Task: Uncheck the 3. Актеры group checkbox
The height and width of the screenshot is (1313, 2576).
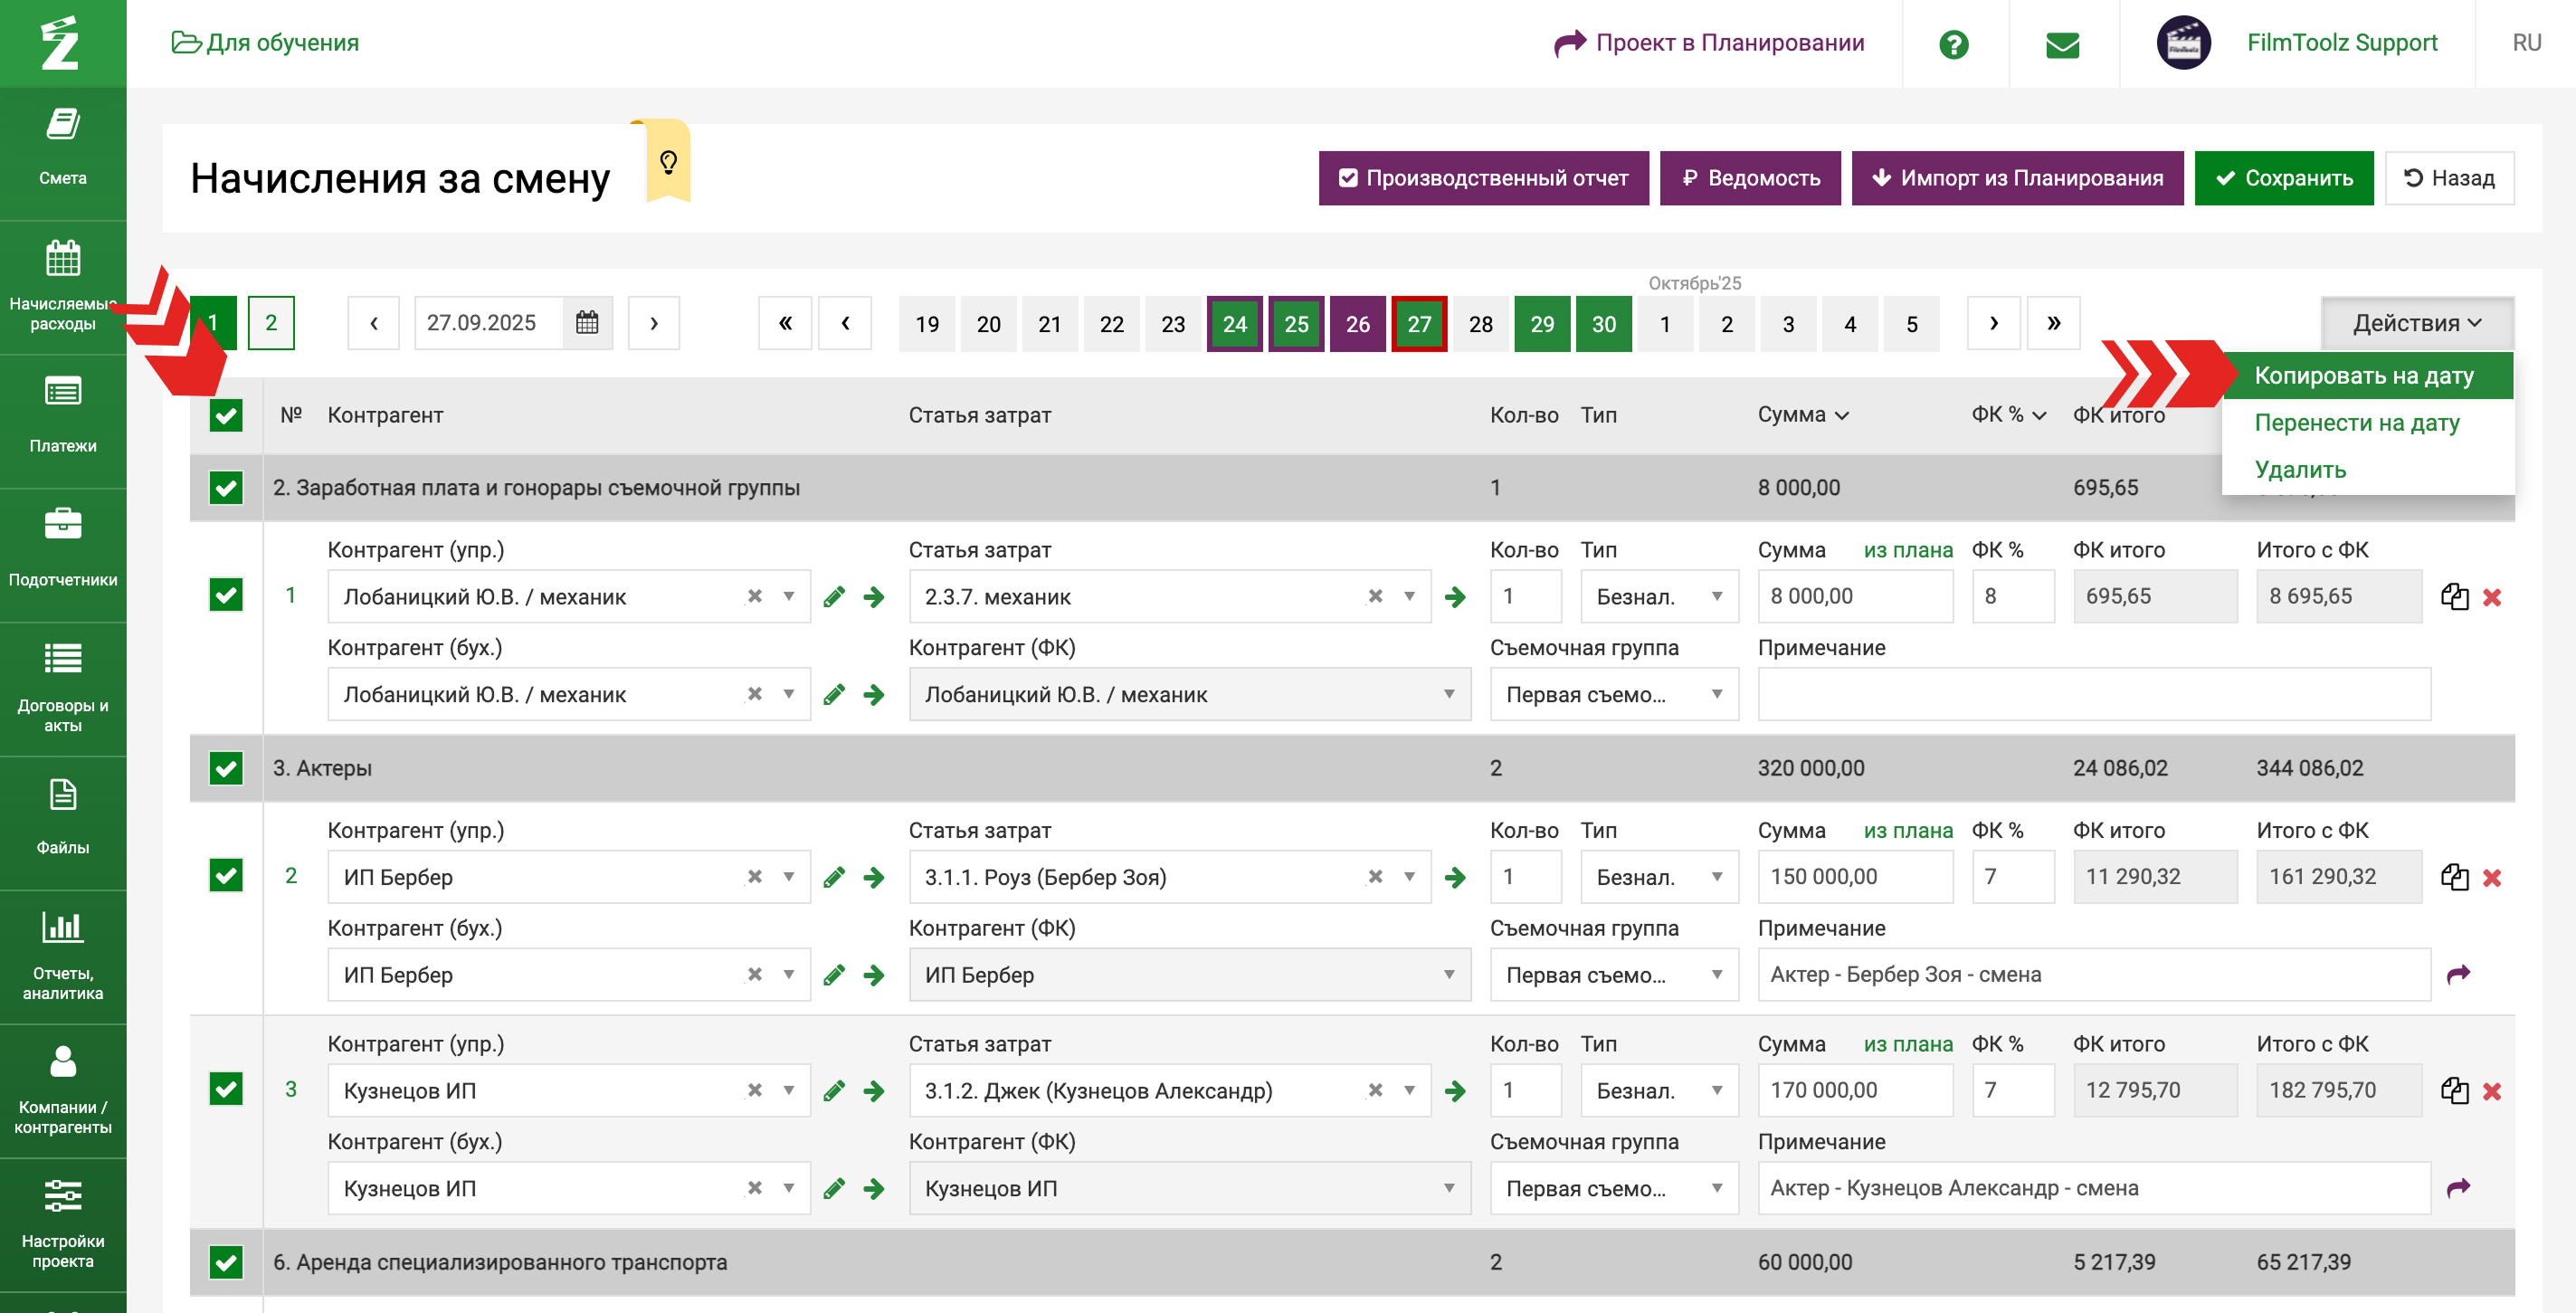Action: pos(226,768)
